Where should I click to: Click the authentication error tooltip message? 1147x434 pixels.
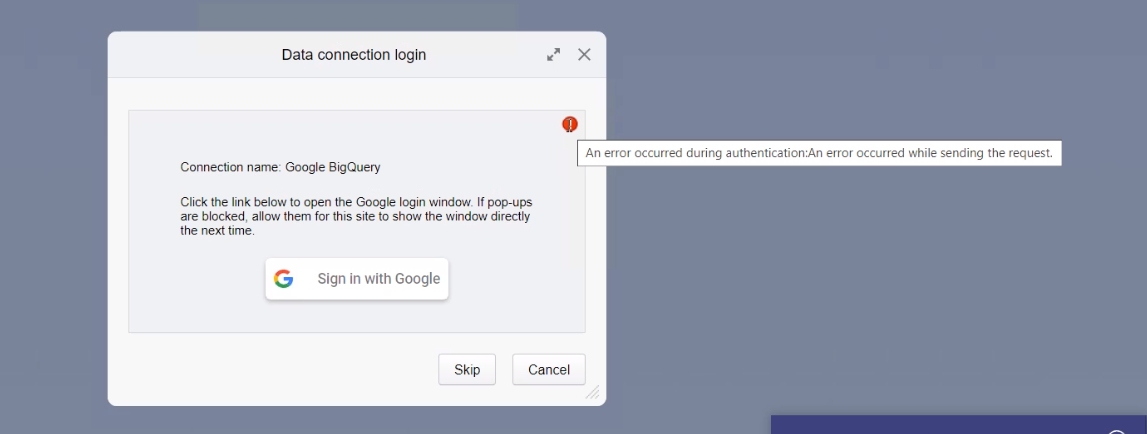(819, 153)
